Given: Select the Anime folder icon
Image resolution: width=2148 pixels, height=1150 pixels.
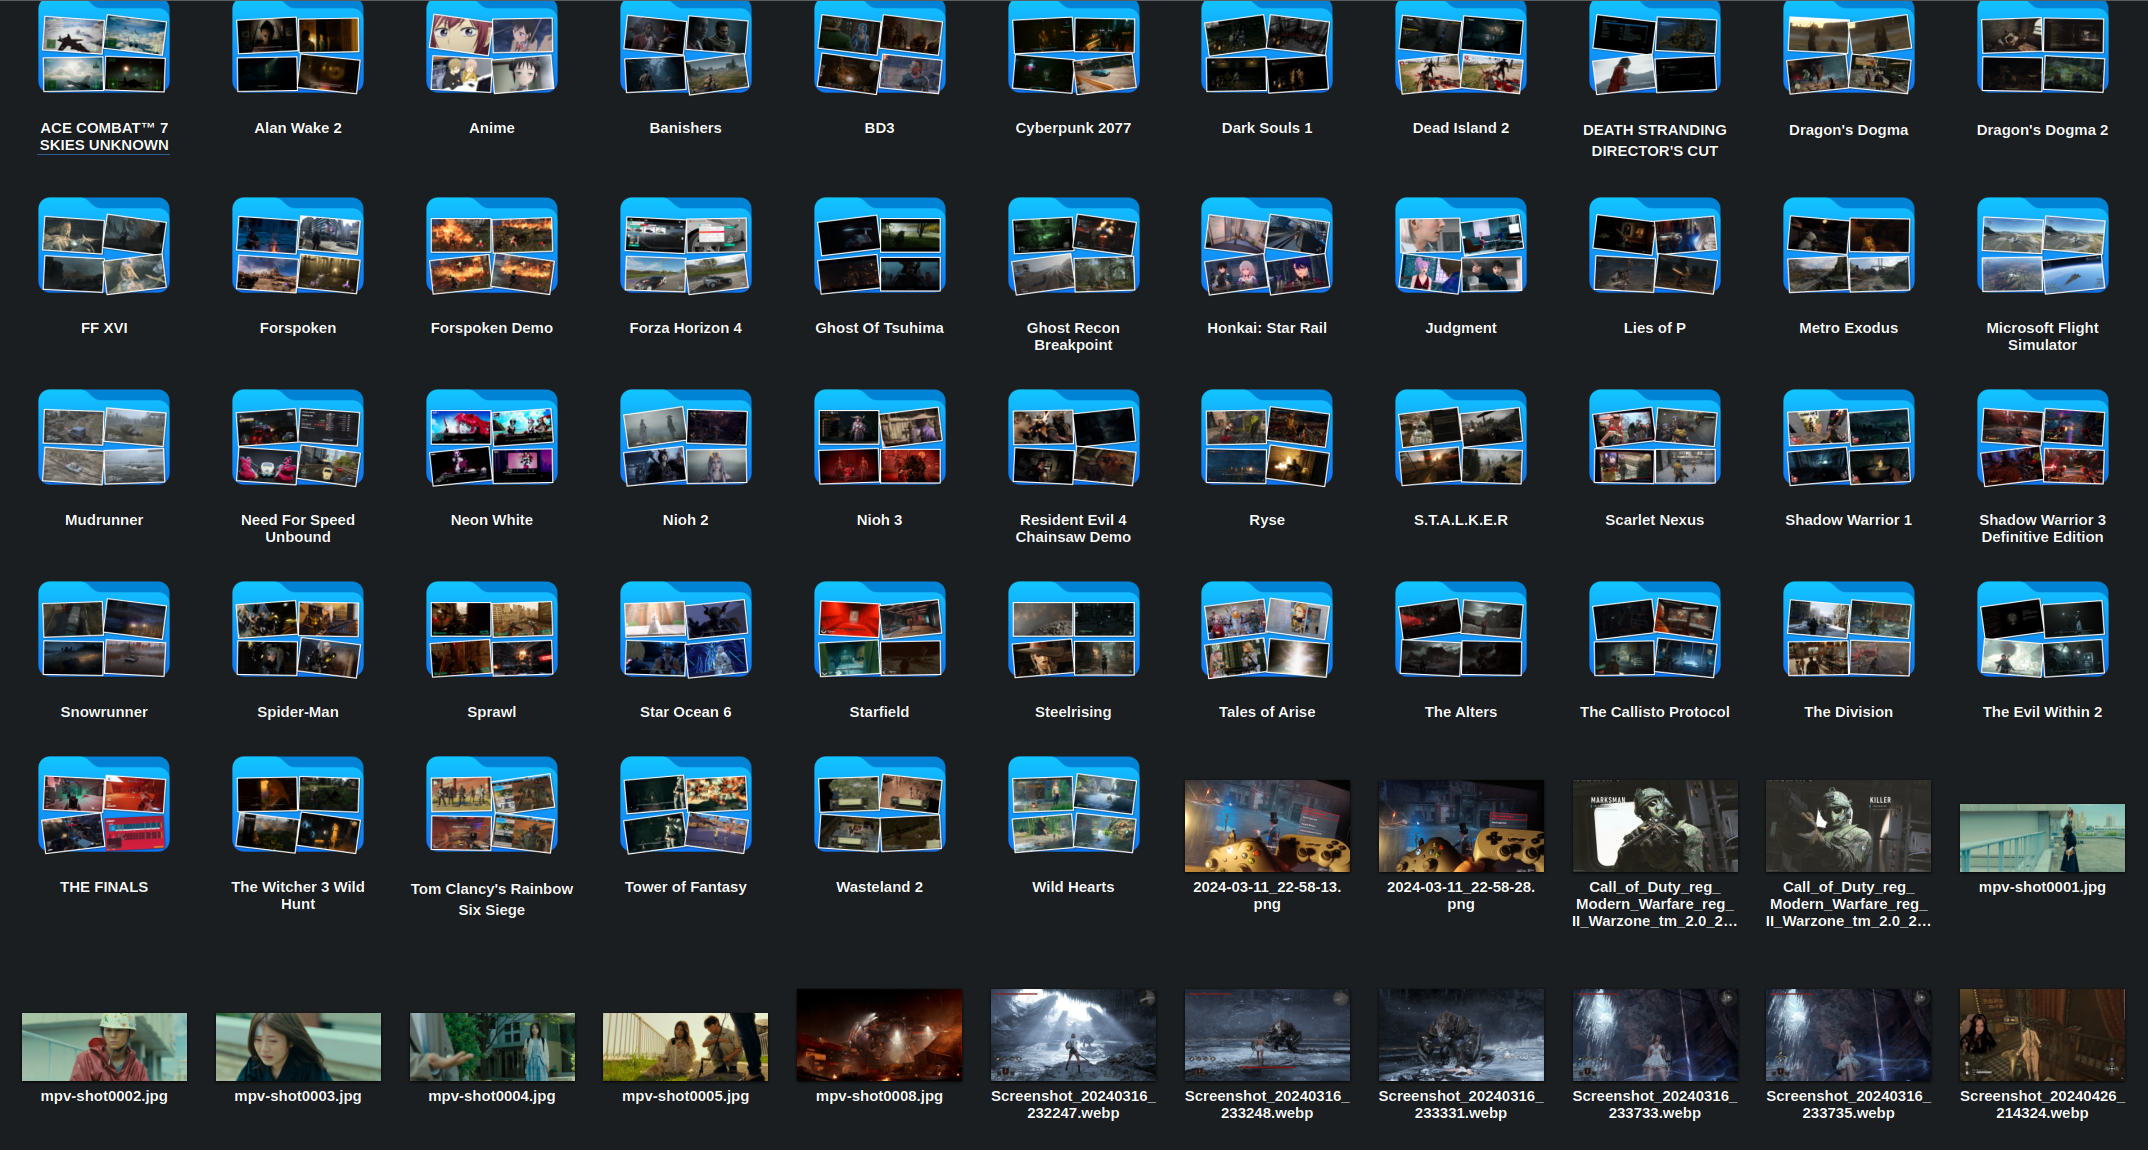Looking at the screenshot, I should 492,47.
